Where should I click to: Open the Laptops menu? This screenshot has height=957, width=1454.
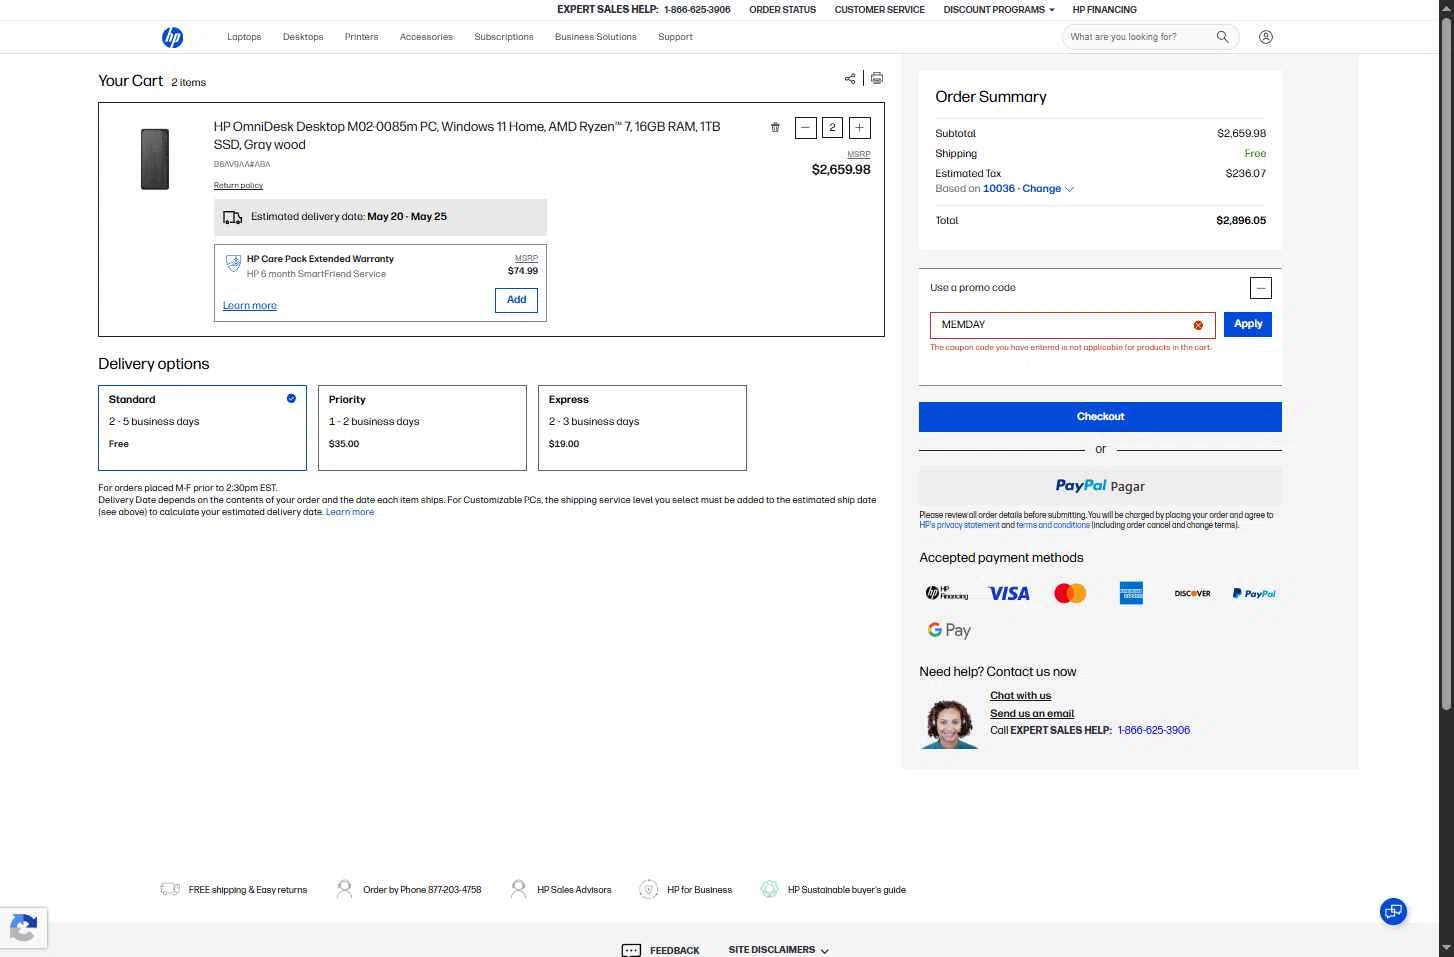244,37
